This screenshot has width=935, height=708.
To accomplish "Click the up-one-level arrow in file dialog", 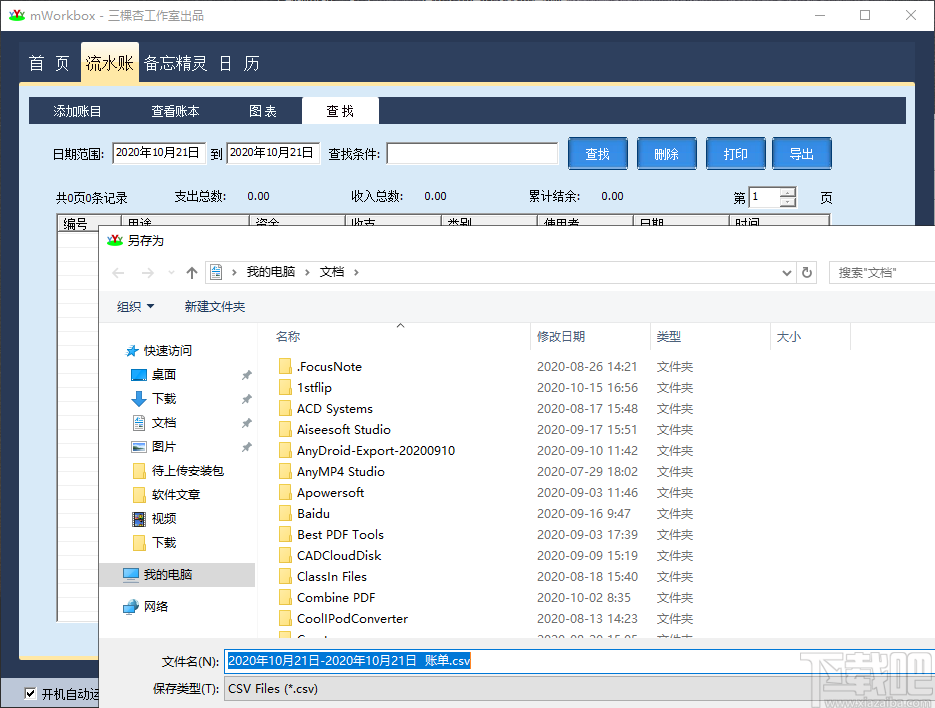I will pos(191,271).
